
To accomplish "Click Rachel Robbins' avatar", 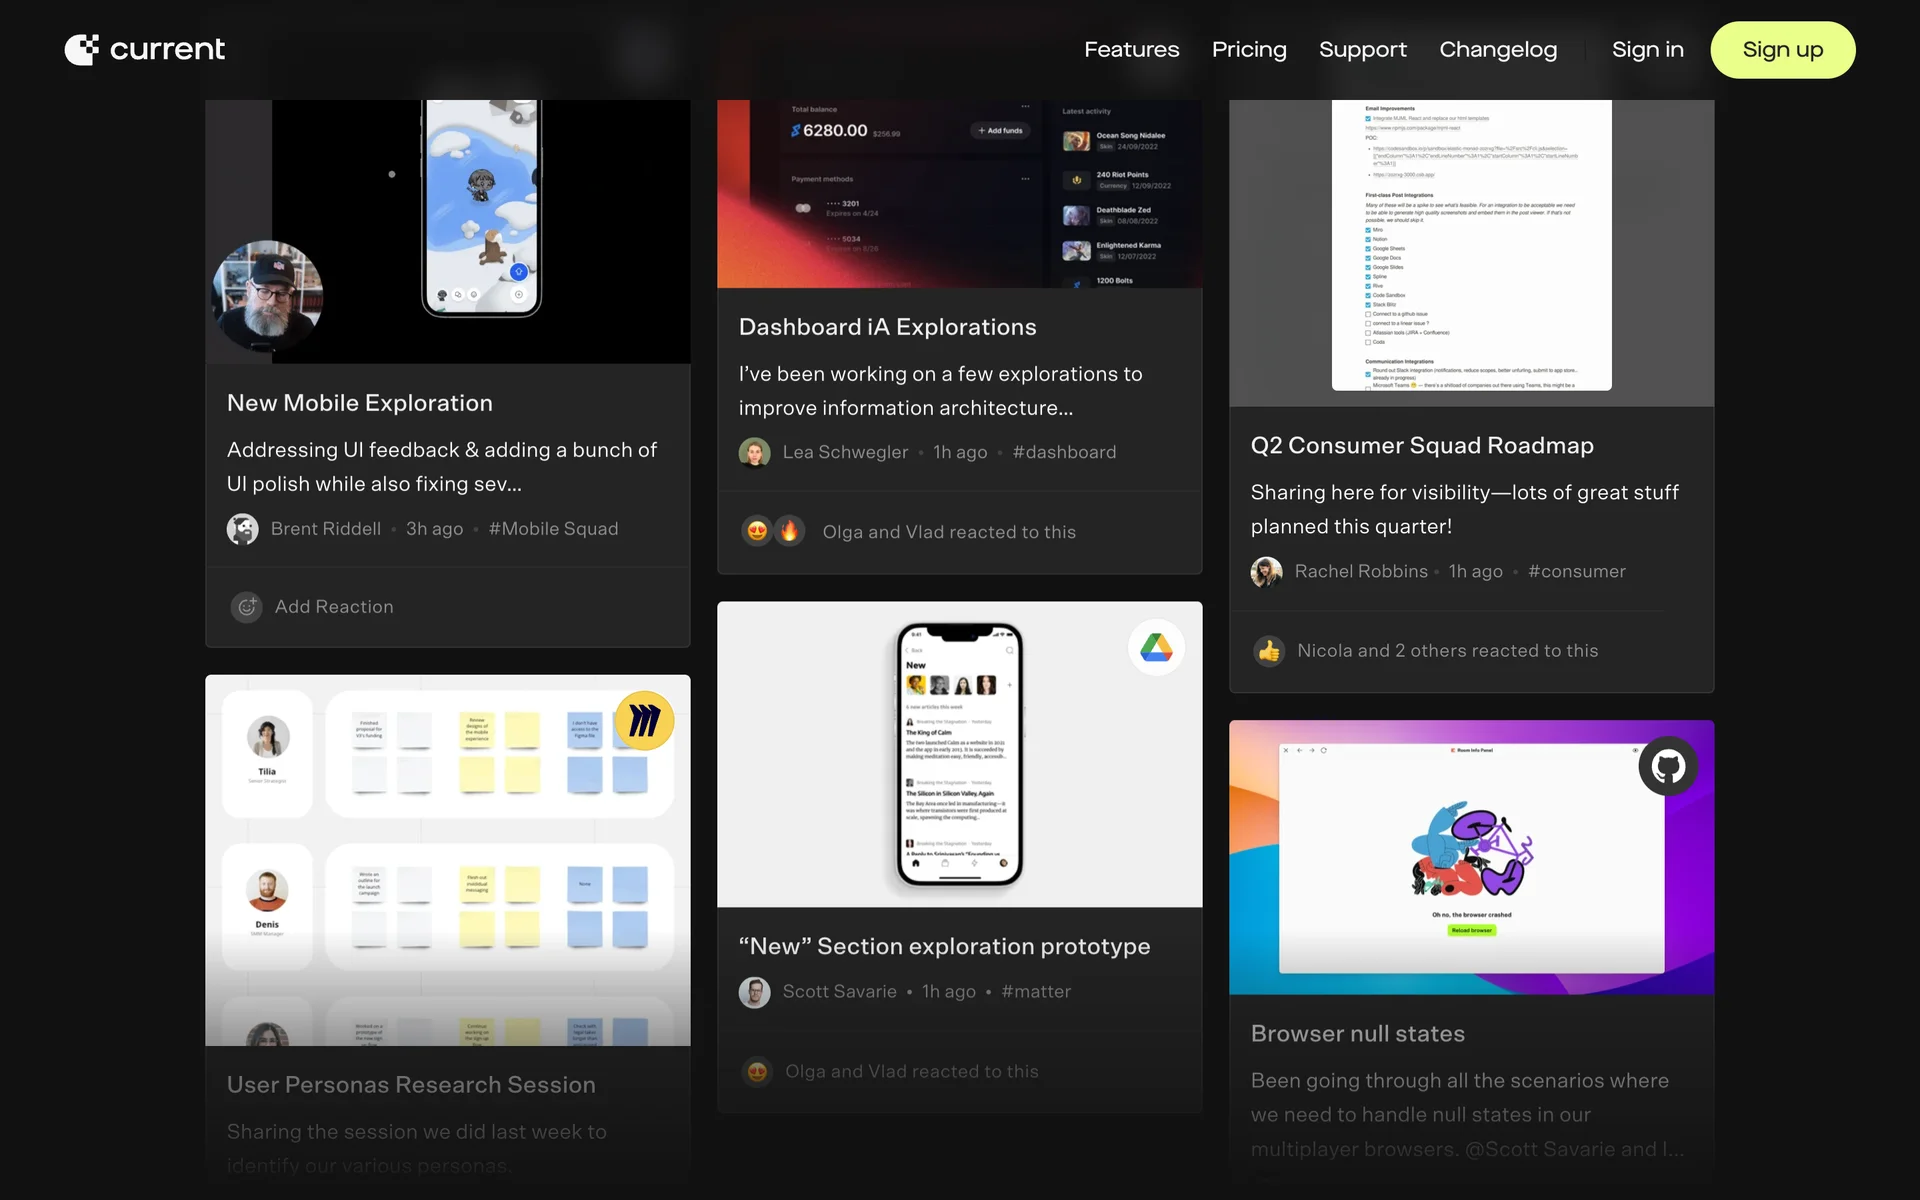I will tap(1266, 572).
